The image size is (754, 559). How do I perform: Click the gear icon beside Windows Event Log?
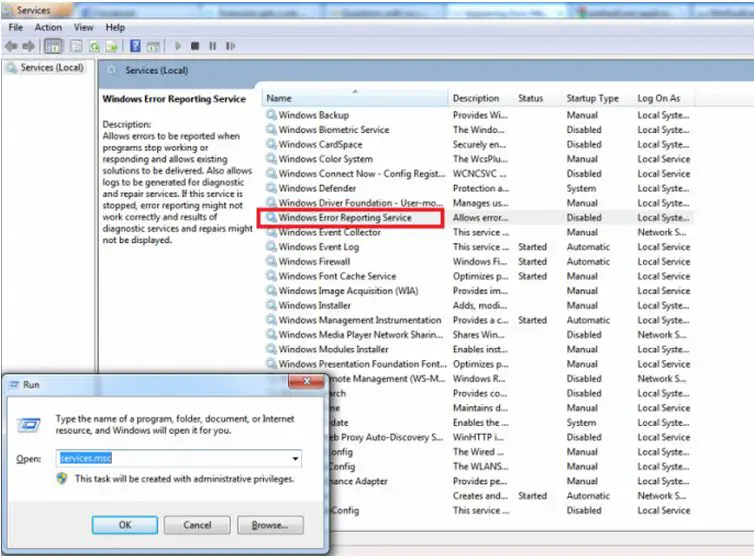click(x=271, y=246)
